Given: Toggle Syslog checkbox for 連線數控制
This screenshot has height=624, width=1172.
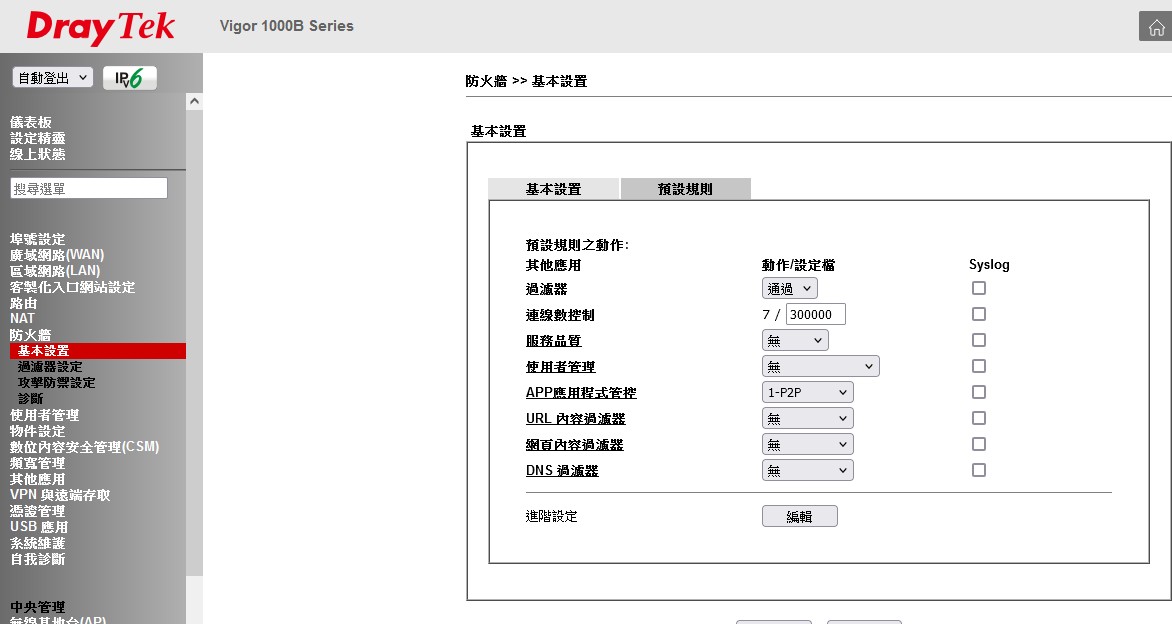Looking at the screenshot, I should click(978, 314).
